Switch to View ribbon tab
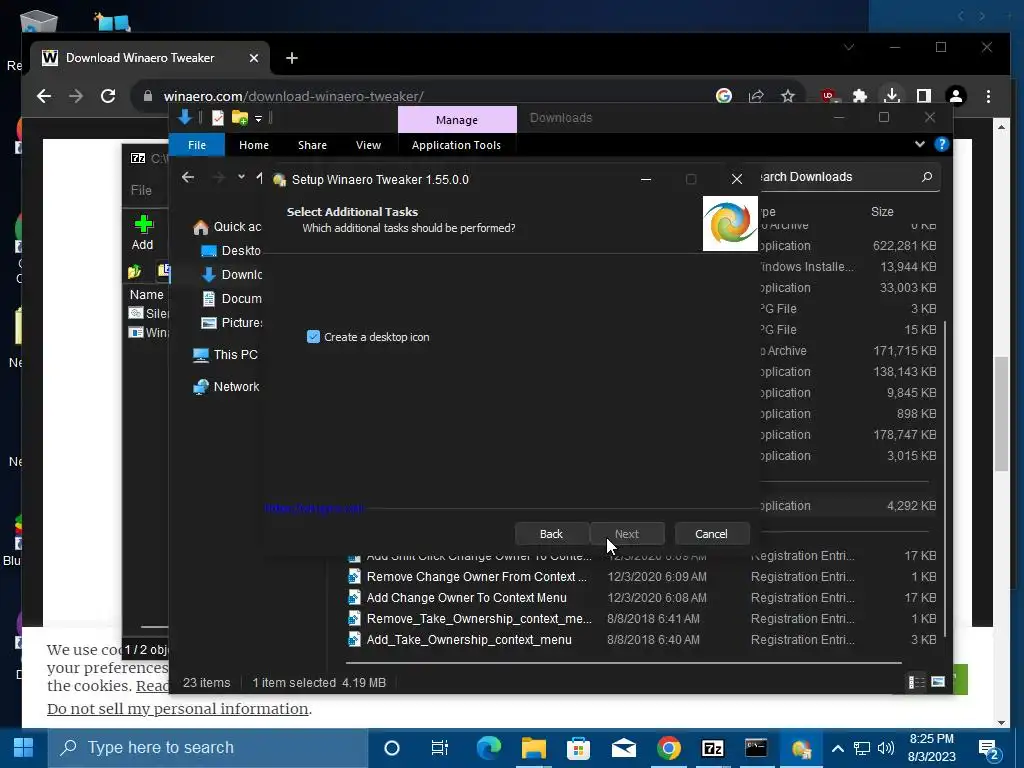The image size is (1024, 768). click(x=368, y=145)
